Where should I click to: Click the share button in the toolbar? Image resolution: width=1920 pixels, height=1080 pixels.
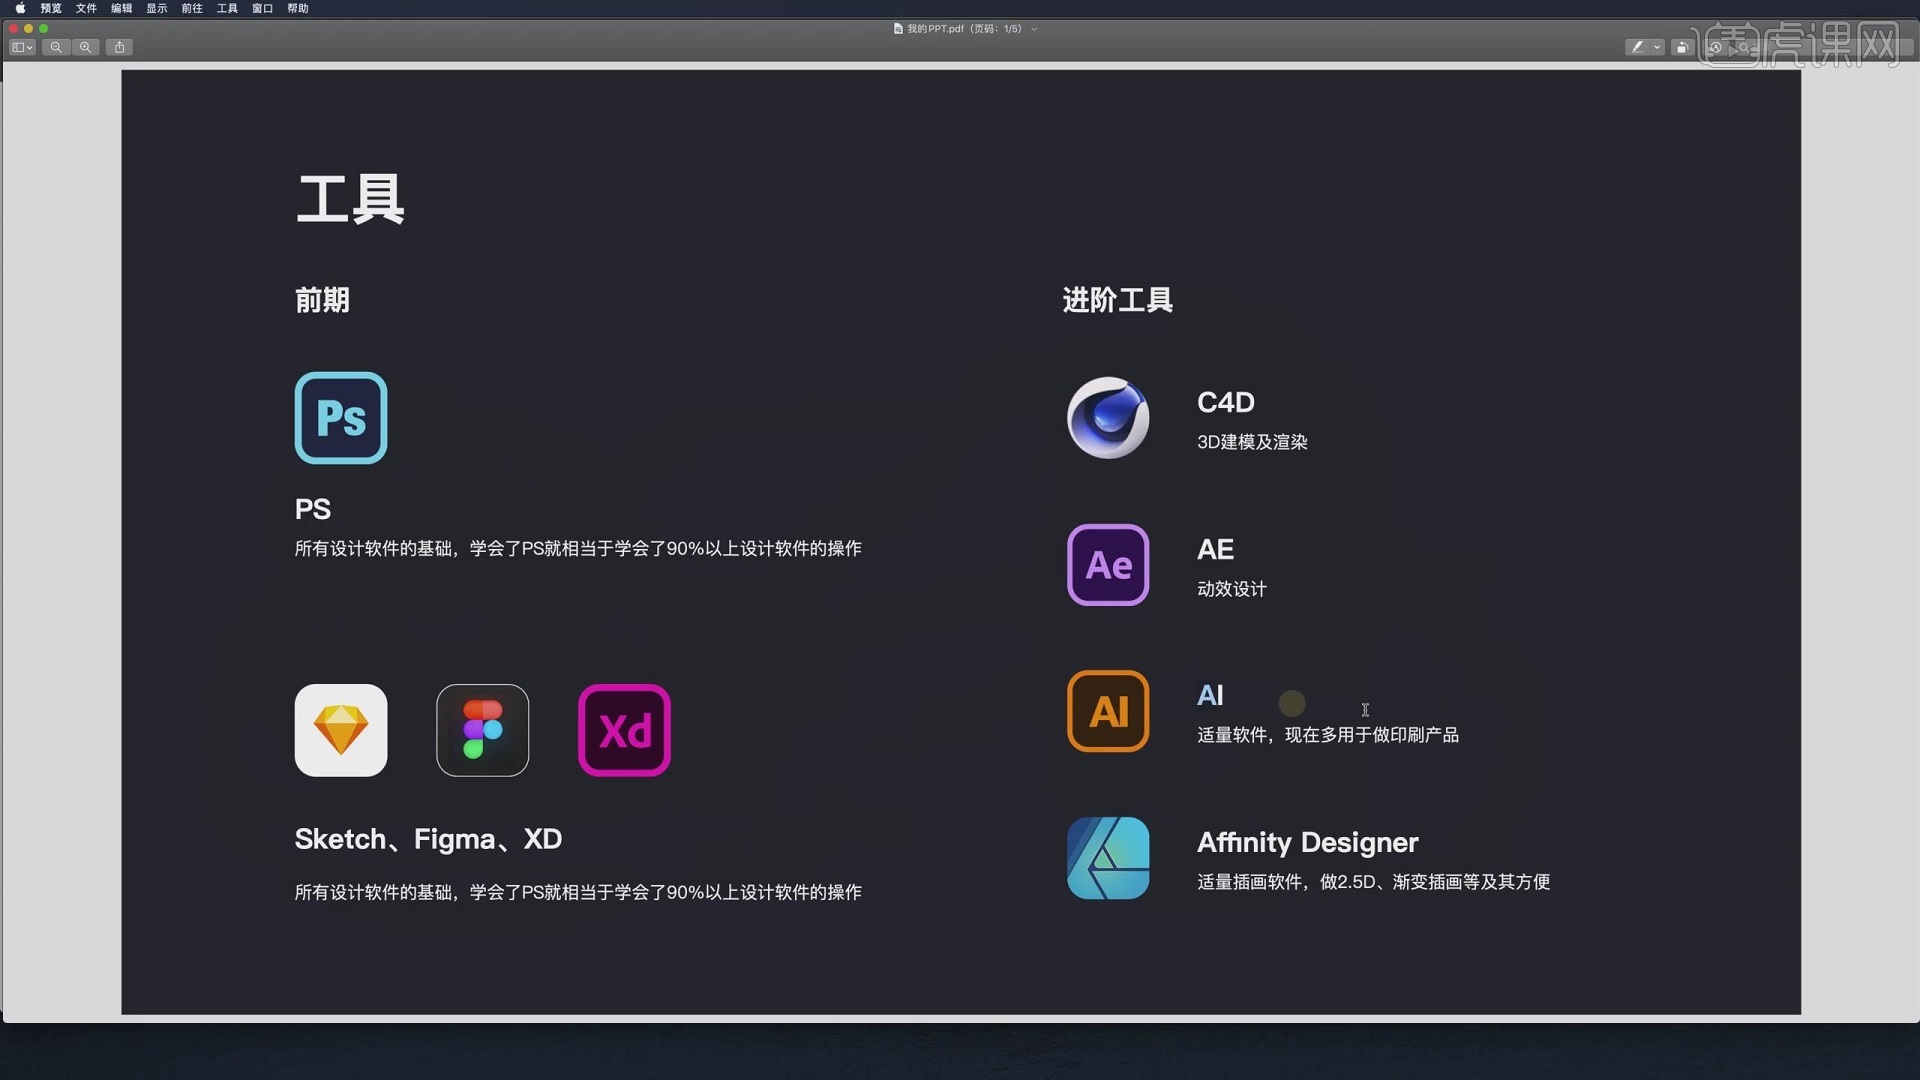pyautogui.click(x=120, y=47)
